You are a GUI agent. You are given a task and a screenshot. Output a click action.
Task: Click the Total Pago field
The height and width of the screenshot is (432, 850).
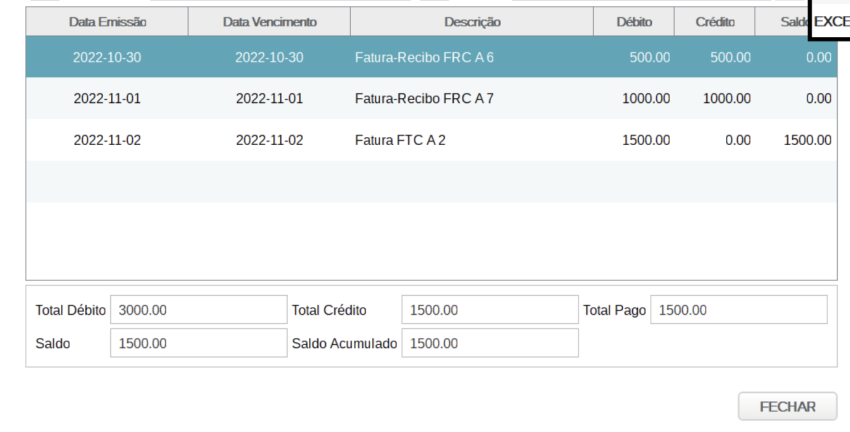click(x=738, y=310)
